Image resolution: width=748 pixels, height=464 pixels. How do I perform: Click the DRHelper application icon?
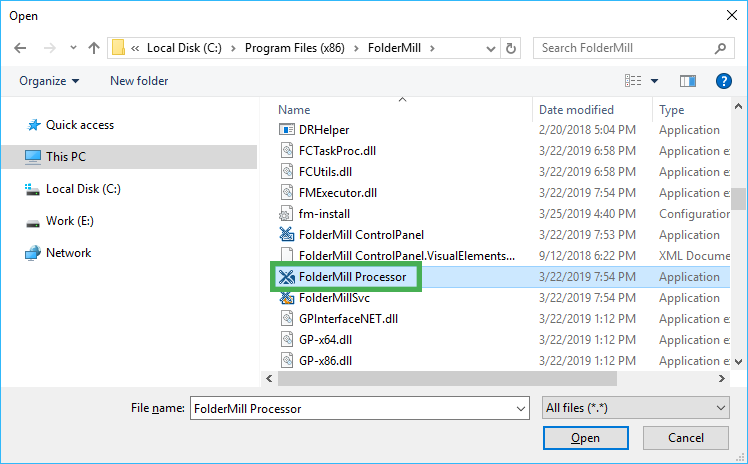(286, 130)
